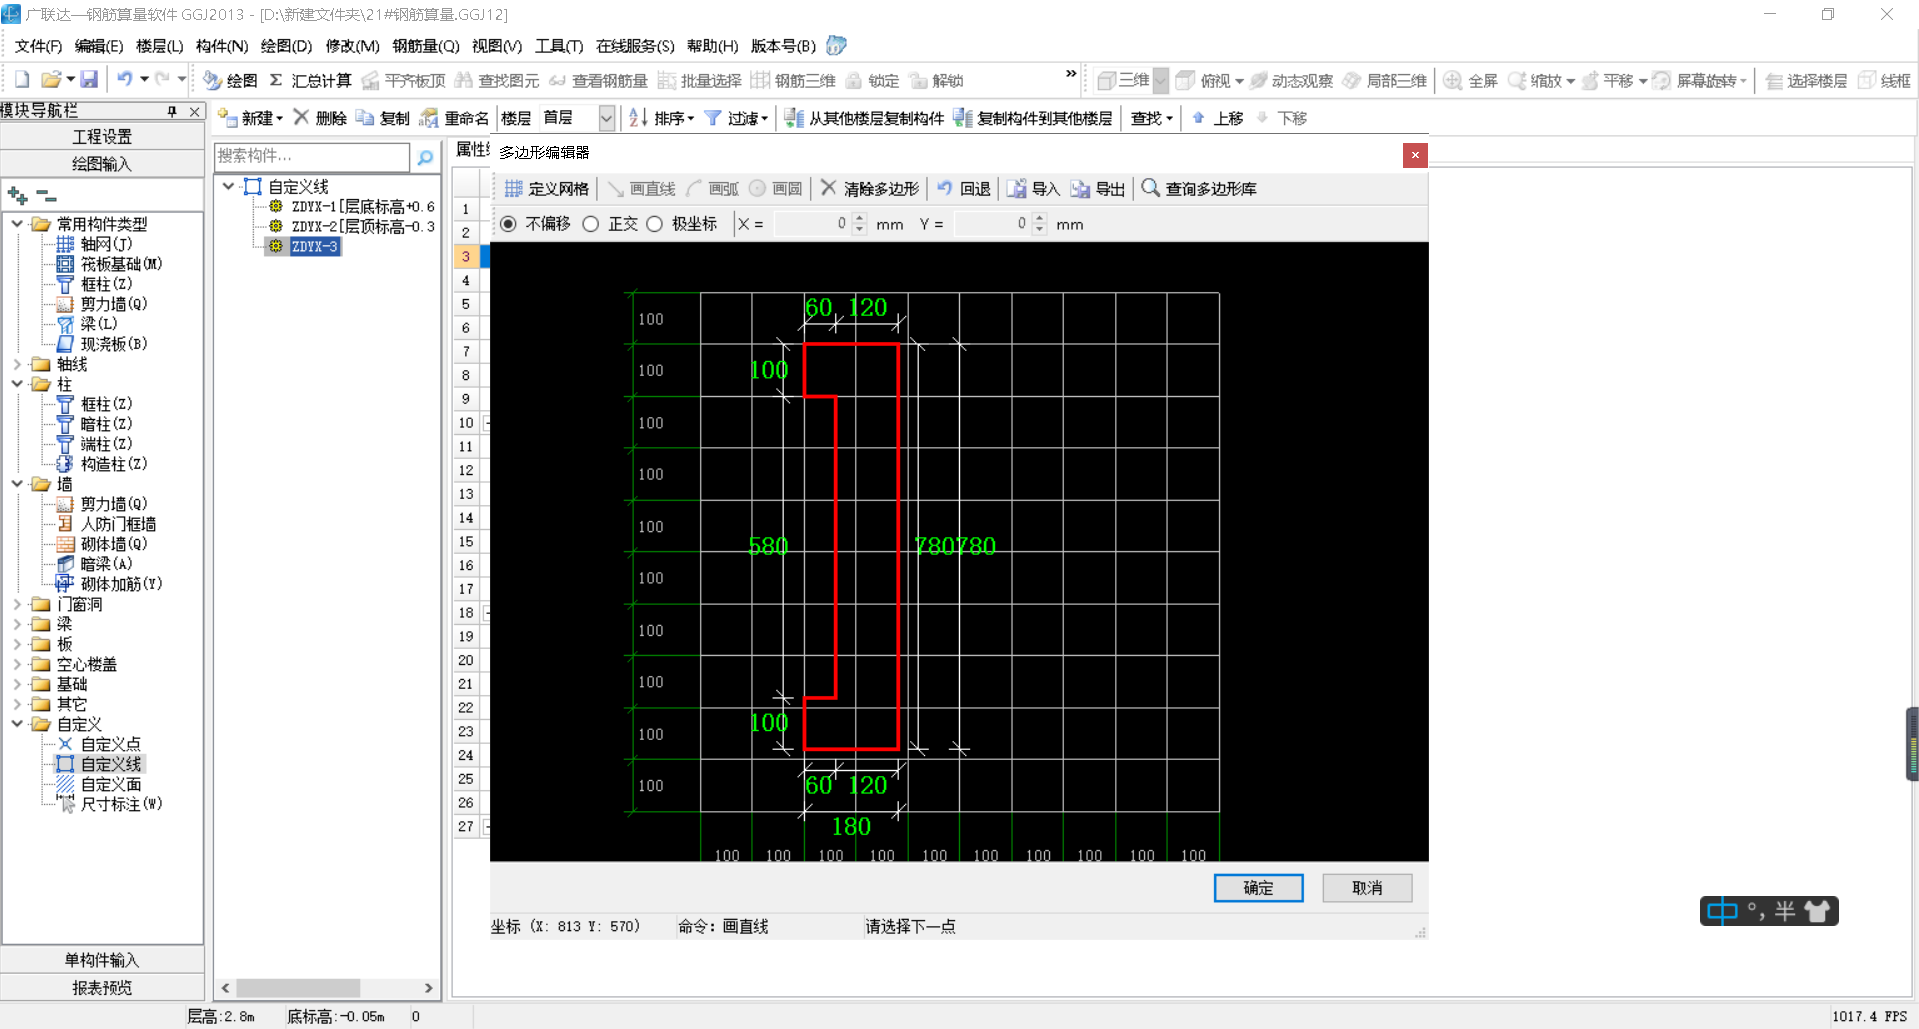The height and width of the screenshot is (1029, 1919).
Task: Close the 多边形编辑器 dialog
Action: coord(1415,155)
